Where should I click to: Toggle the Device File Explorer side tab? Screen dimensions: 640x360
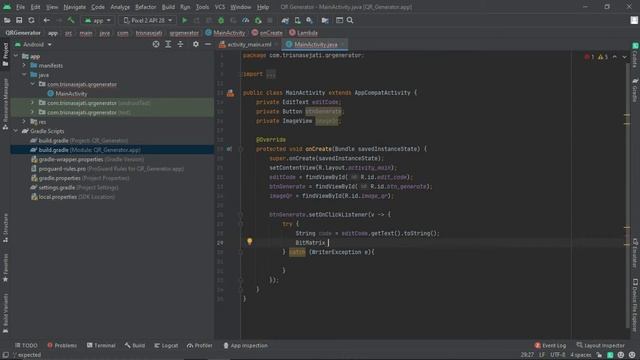click(635, 305)
